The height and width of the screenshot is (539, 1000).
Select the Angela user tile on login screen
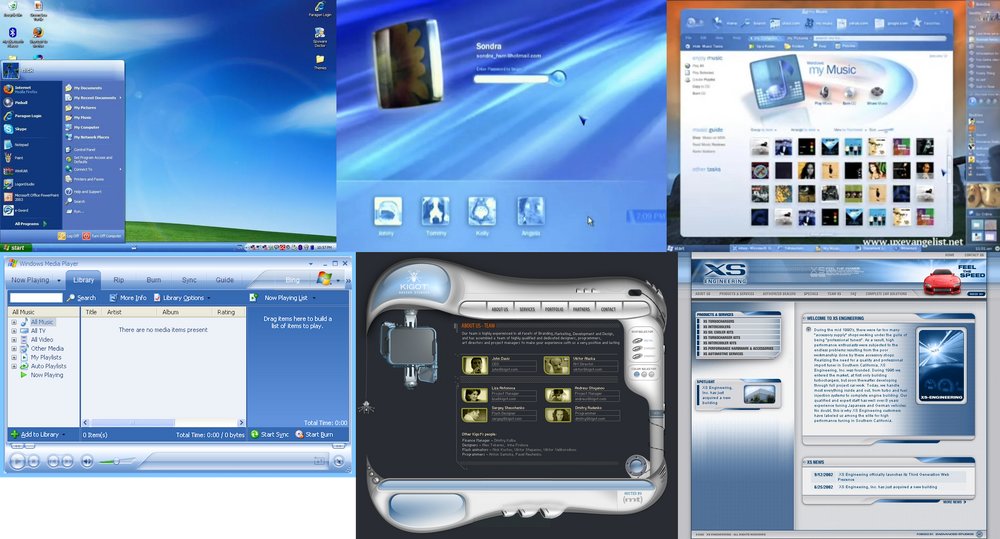531,211
